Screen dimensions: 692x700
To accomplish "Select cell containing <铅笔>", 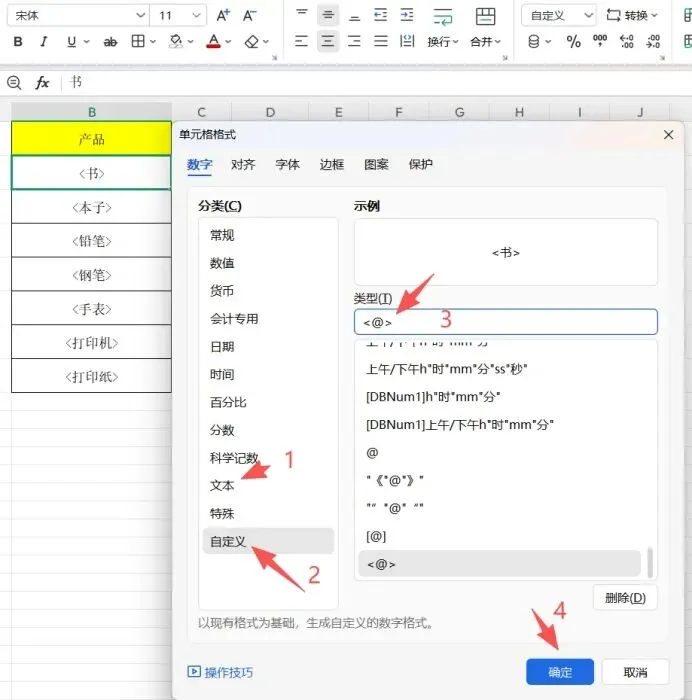I will tap(92, 241).
